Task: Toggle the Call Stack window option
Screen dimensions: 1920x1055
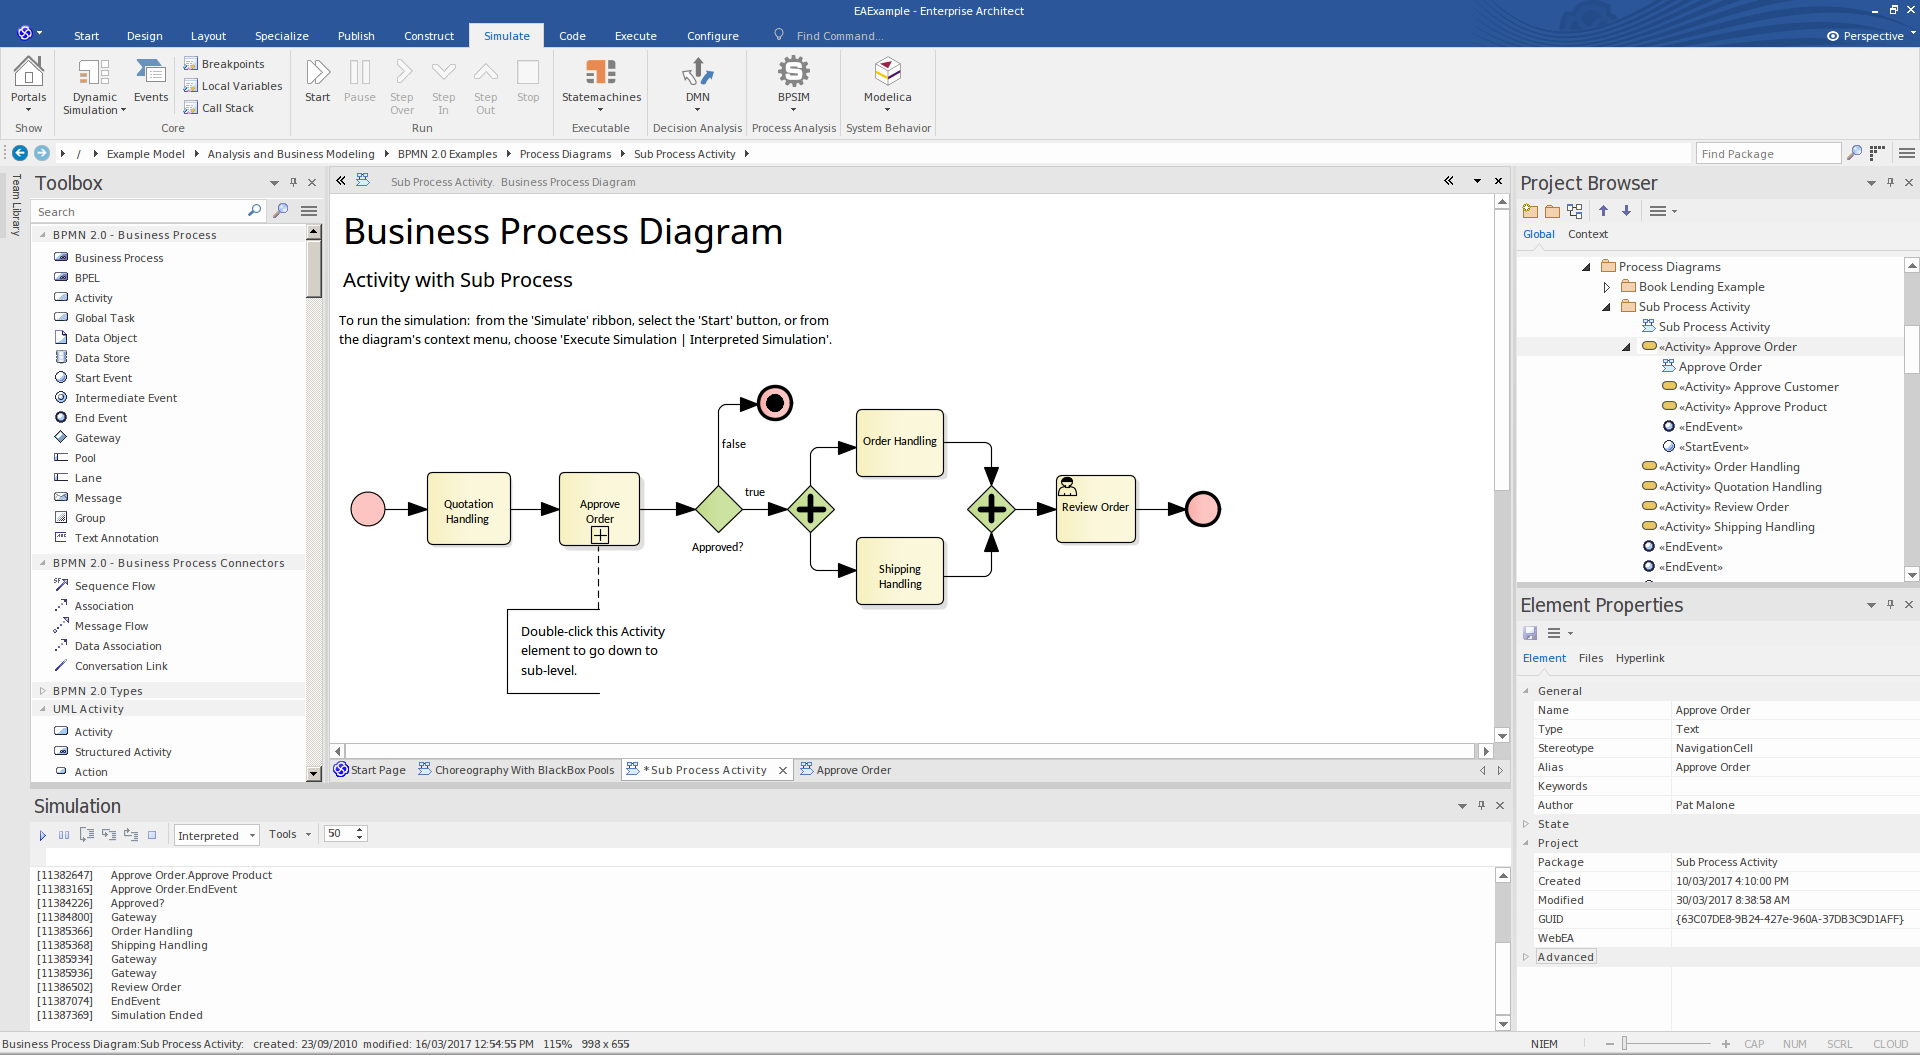Action: [227, 108]
